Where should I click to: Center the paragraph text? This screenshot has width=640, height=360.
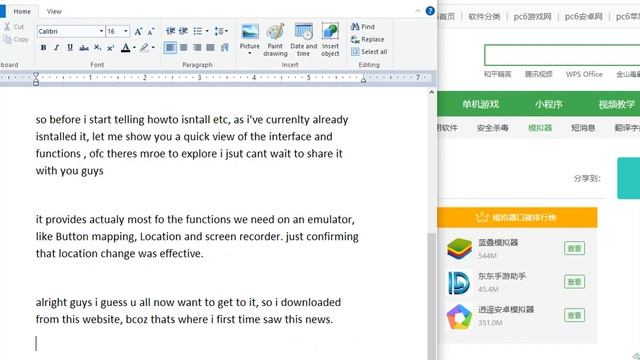point(184,48)
